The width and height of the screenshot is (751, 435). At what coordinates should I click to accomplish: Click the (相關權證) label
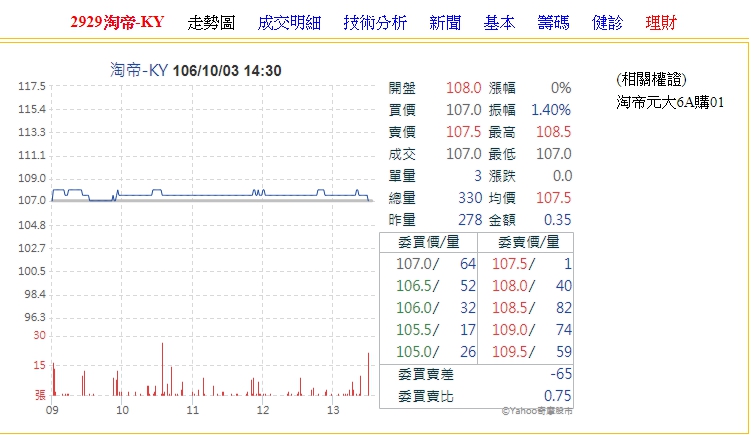click(651, 80)
